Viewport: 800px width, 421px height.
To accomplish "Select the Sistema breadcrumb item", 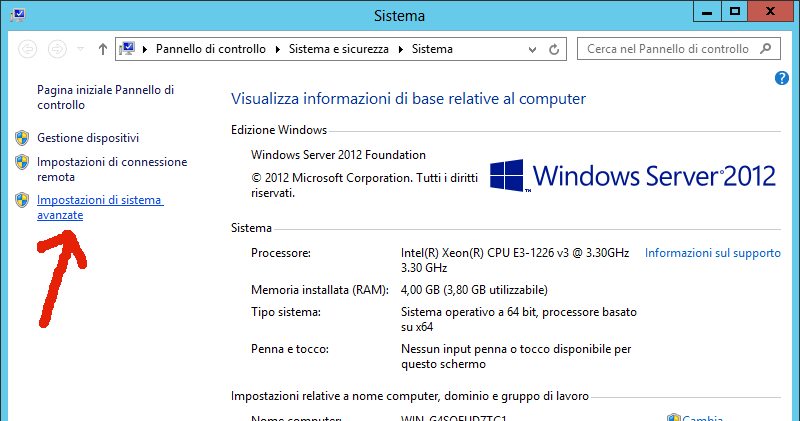I will click(432, 49).
